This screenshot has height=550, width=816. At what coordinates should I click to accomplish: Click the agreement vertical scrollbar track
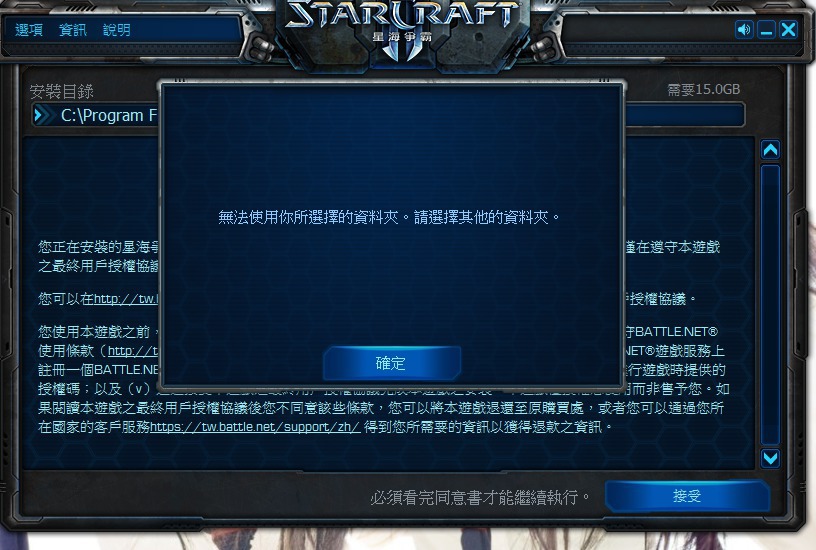coord(770,304)
